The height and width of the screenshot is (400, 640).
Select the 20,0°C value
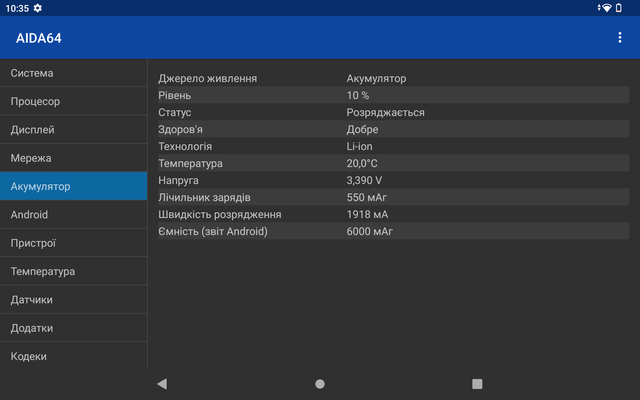(x=362, y=163)
